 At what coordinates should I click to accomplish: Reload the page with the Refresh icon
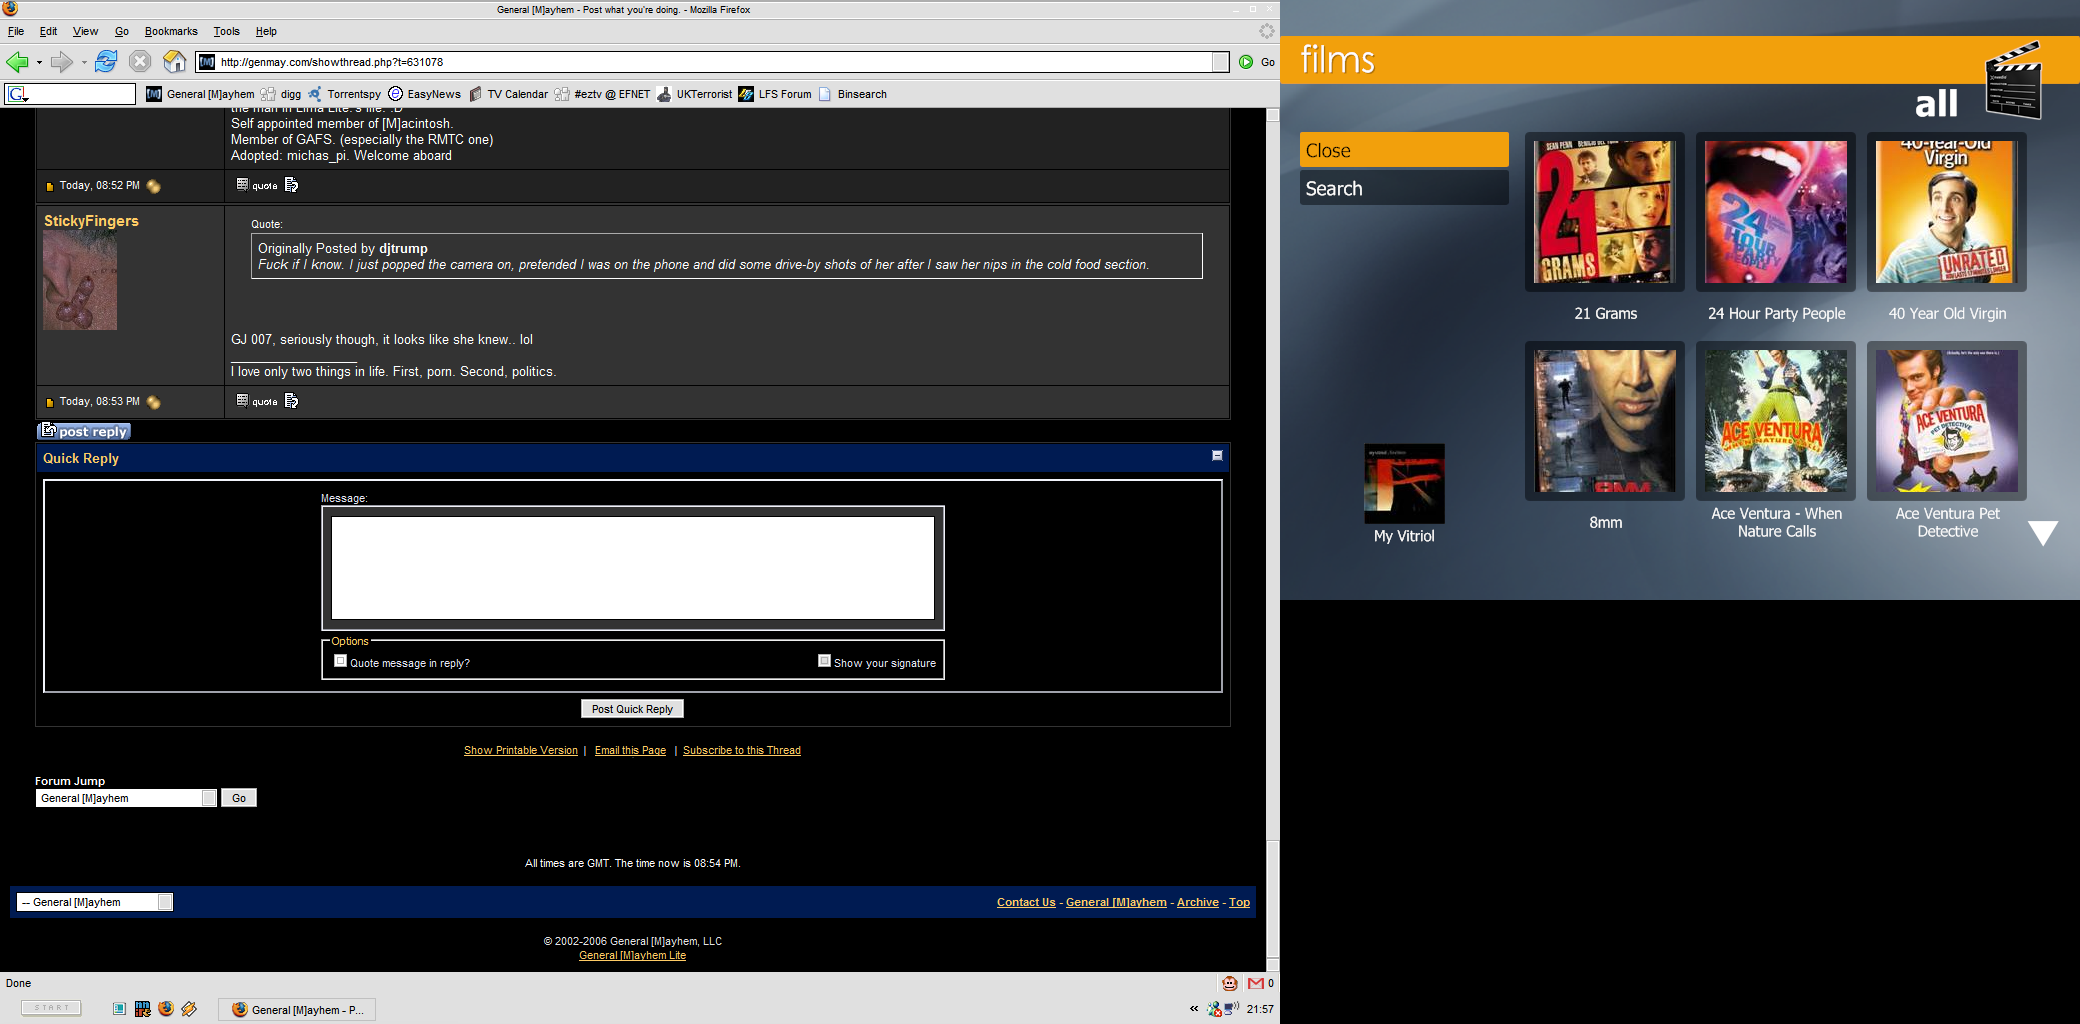pos(106,62)
